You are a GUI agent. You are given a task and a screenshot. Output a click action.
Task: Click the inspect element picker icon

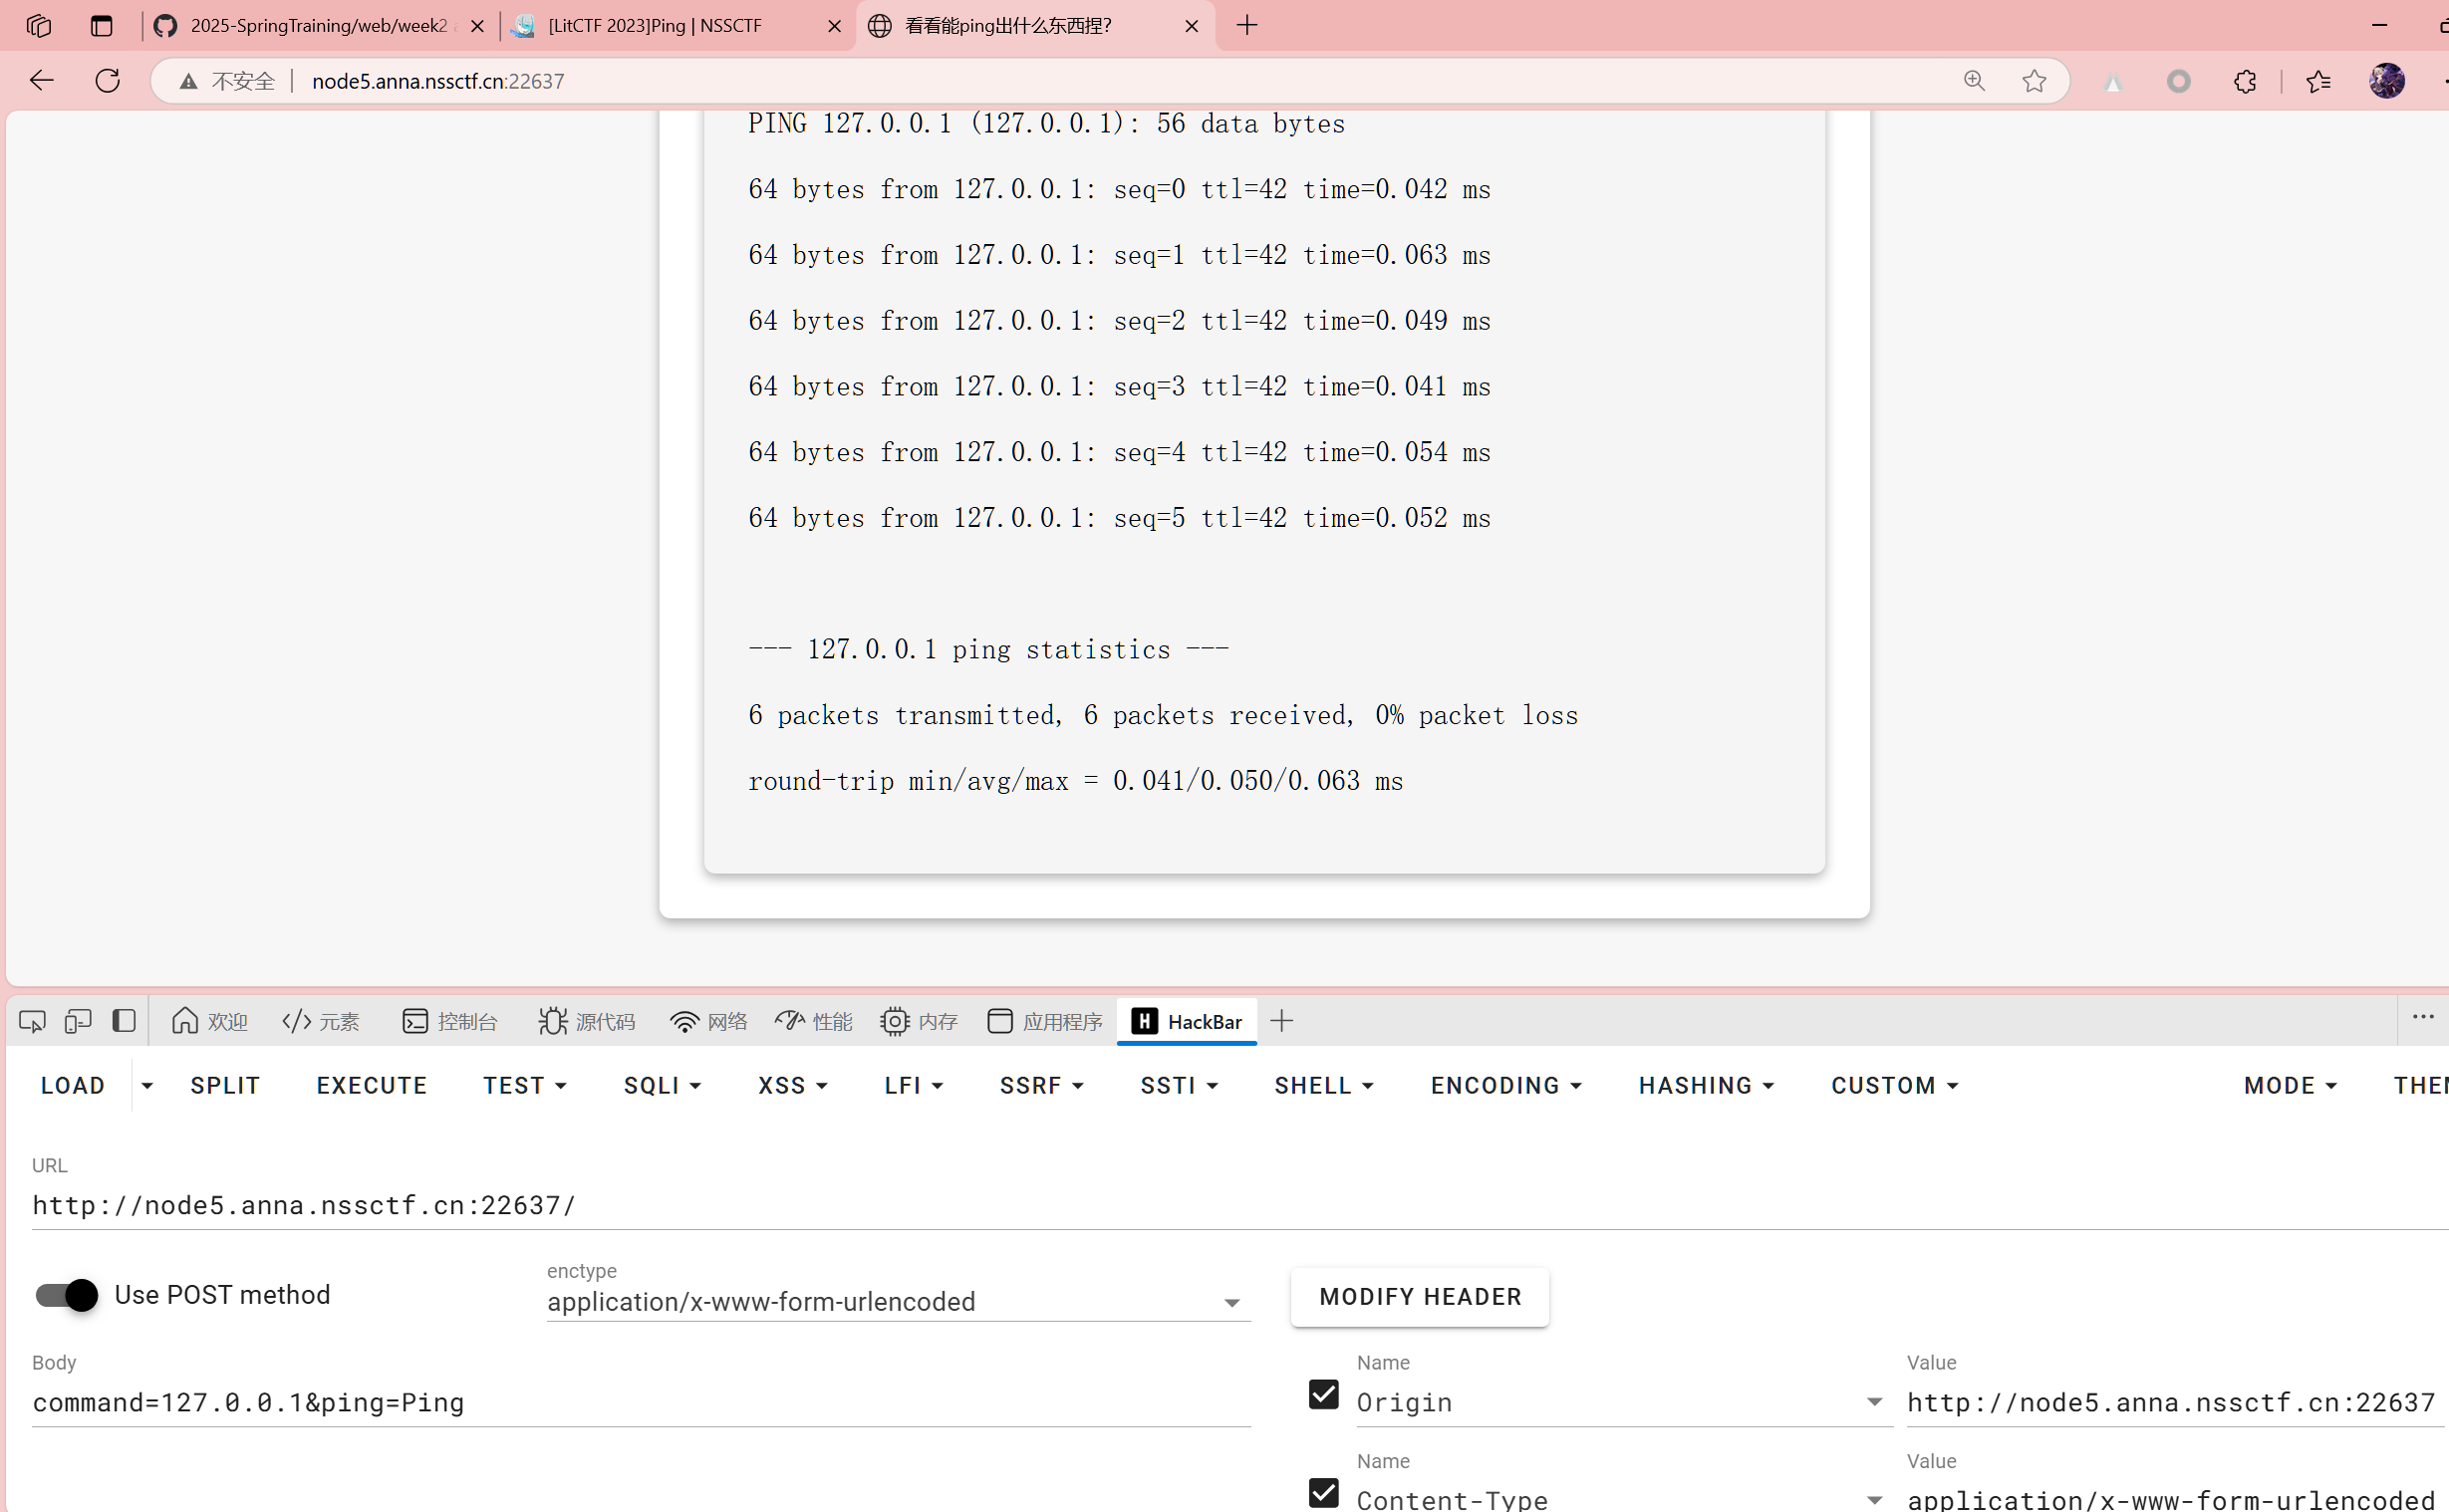(32, 1021)
